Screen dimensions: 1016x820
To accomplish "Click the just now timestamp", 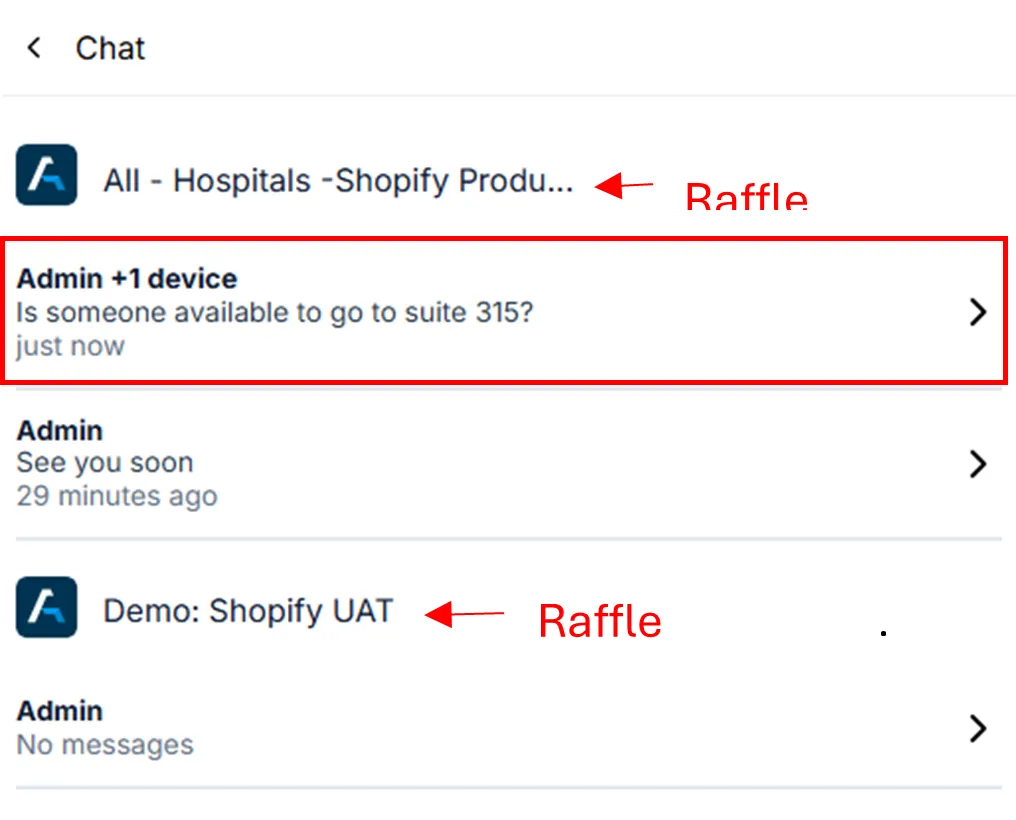I will (70, 346).
